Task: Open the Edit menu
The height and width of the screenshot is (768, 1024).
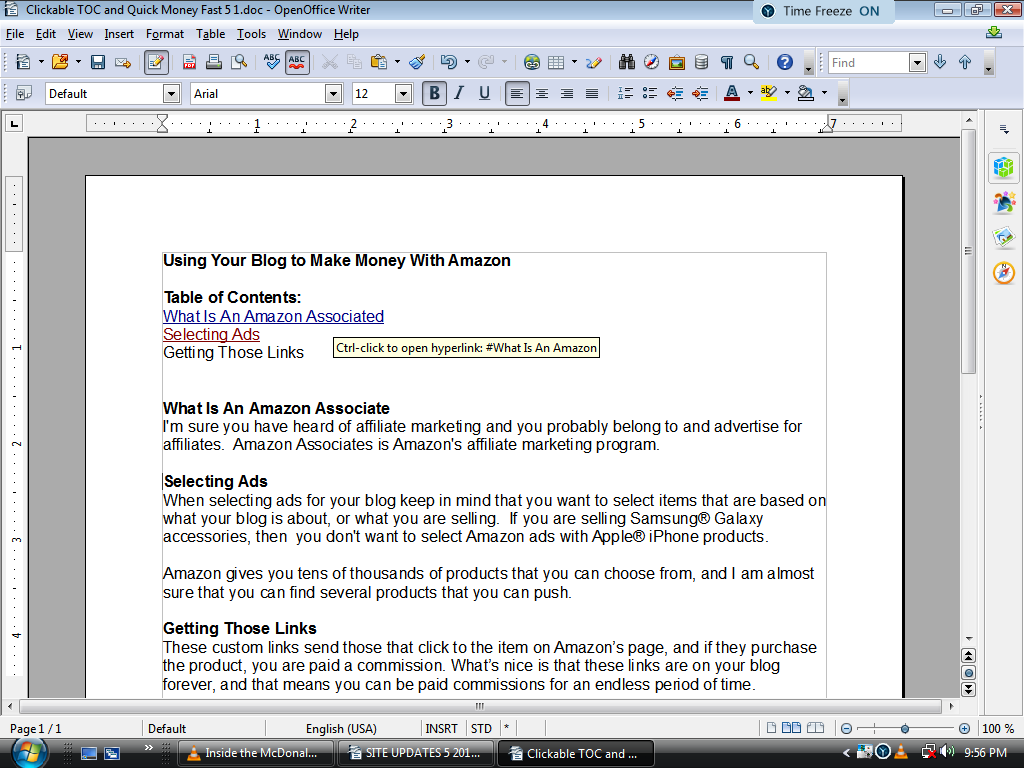Action: pos(46,34)
